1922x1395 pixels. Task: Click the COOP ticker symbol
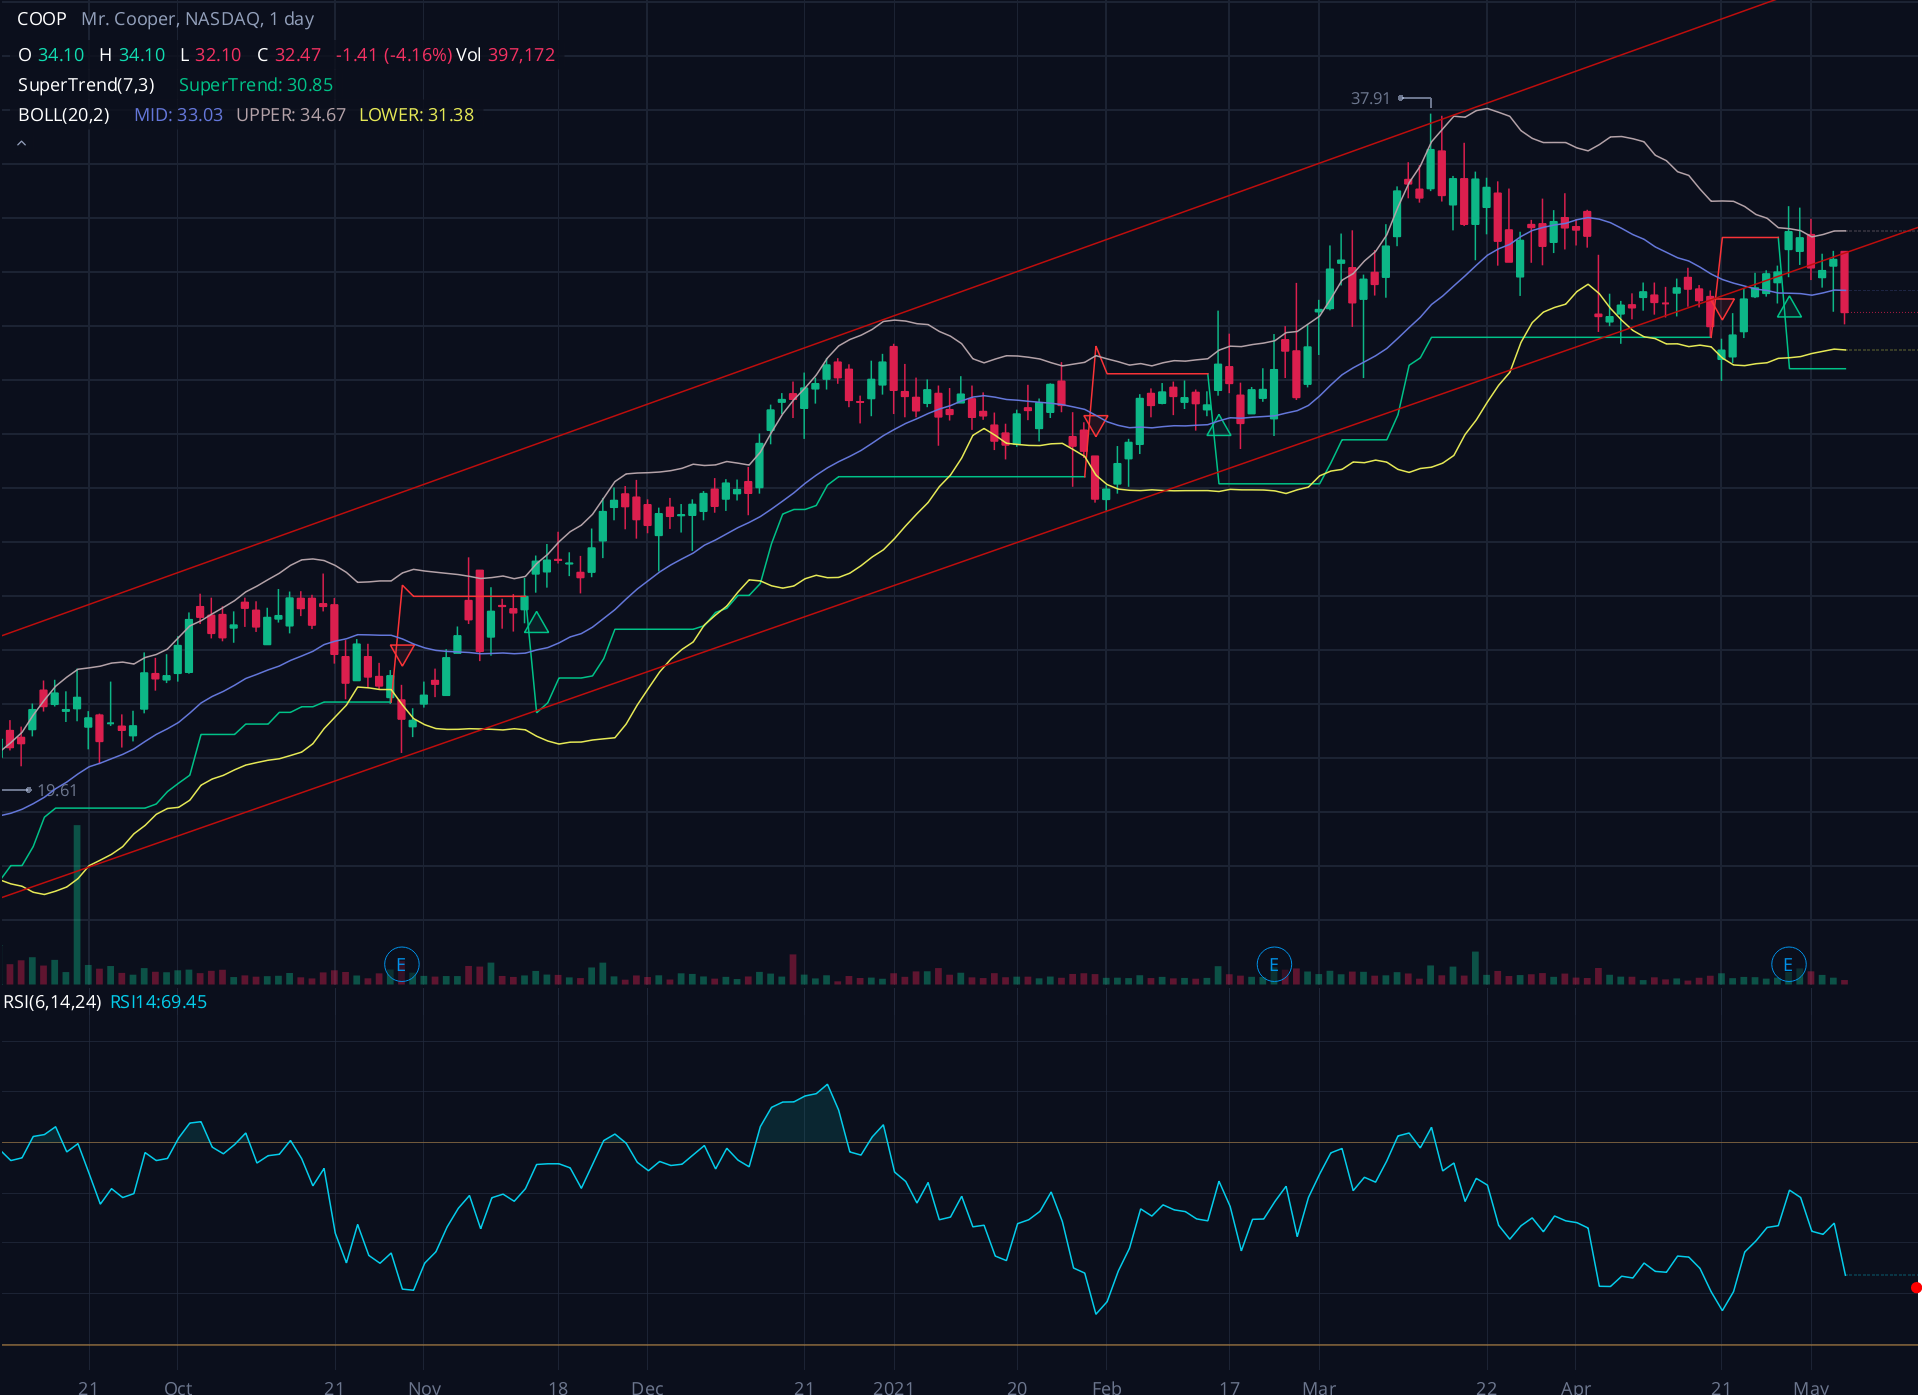[x=42, y=19]
